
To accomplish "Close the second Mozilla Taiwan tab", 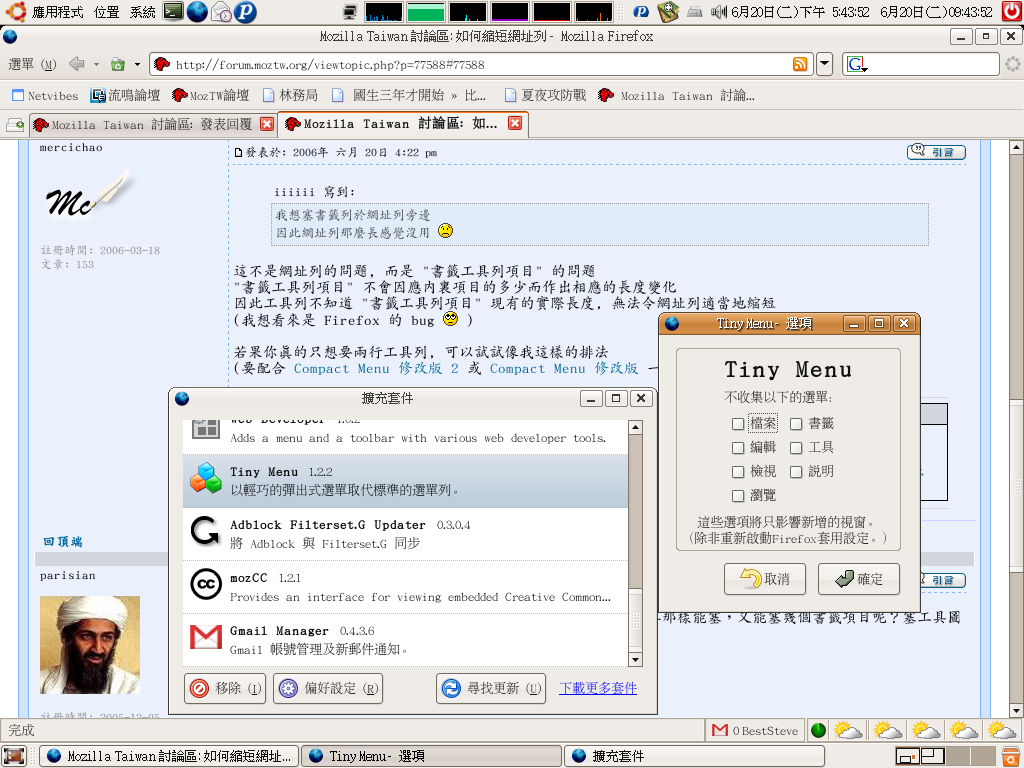I will pyautogui.click(x=515, y=124).
